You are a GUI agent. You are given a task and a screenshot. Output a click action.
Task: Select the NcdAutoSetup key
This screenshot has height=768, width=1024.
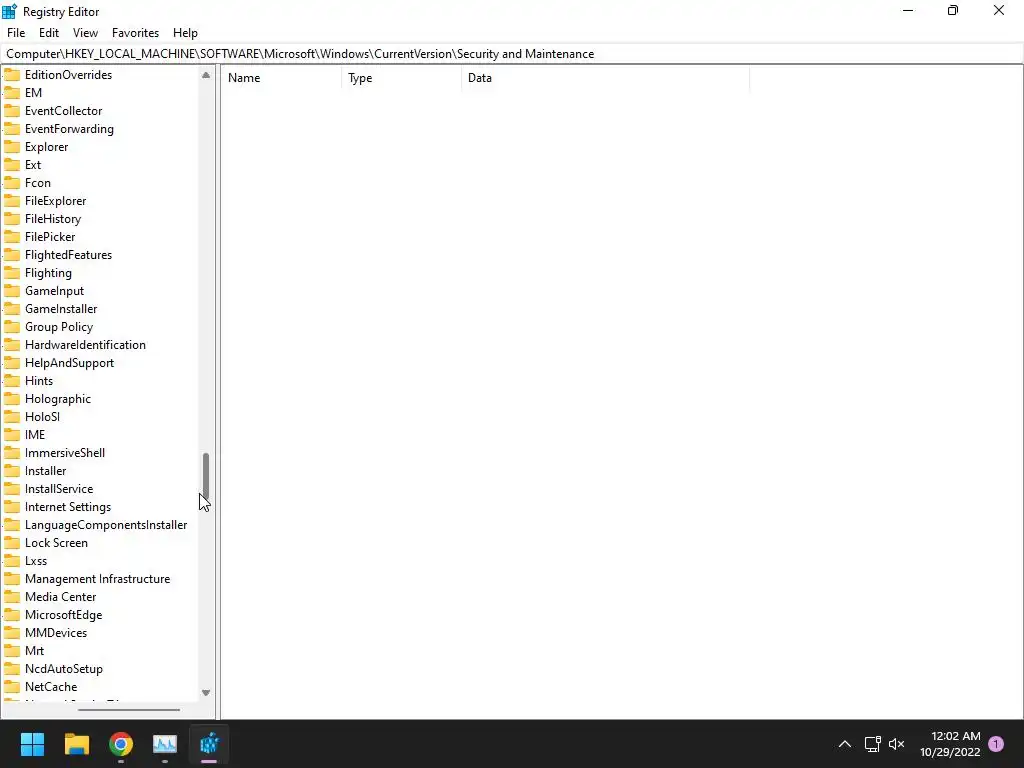click(x=63, y=669)
